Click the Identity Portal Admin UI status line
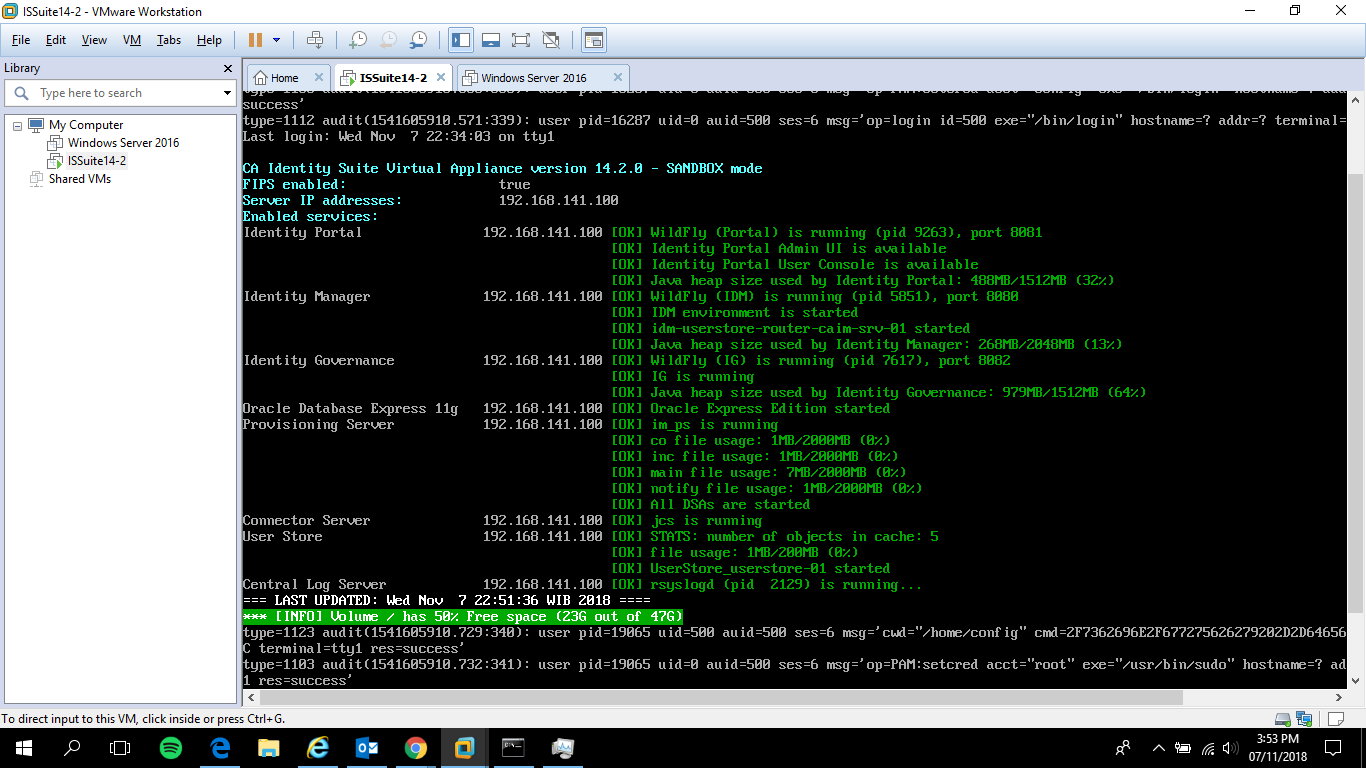This screenshot has width=1366, height=768. click(779, 249)
